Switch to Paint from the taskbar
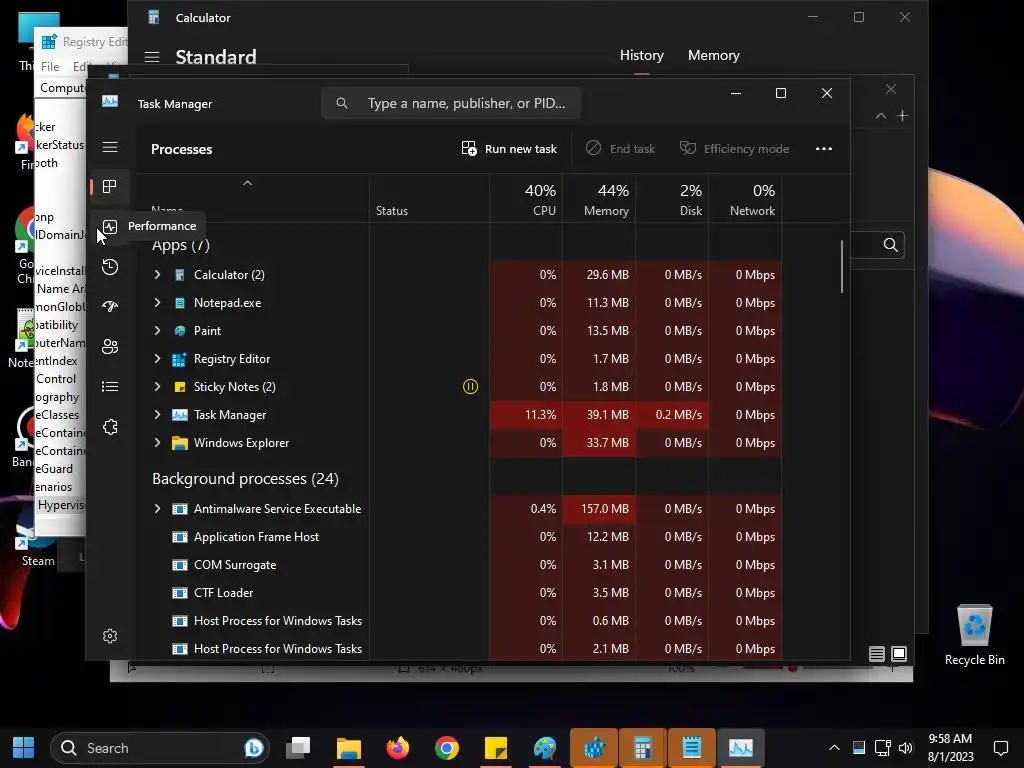This screenshot has width=1024, height=768. coord(545,748)
